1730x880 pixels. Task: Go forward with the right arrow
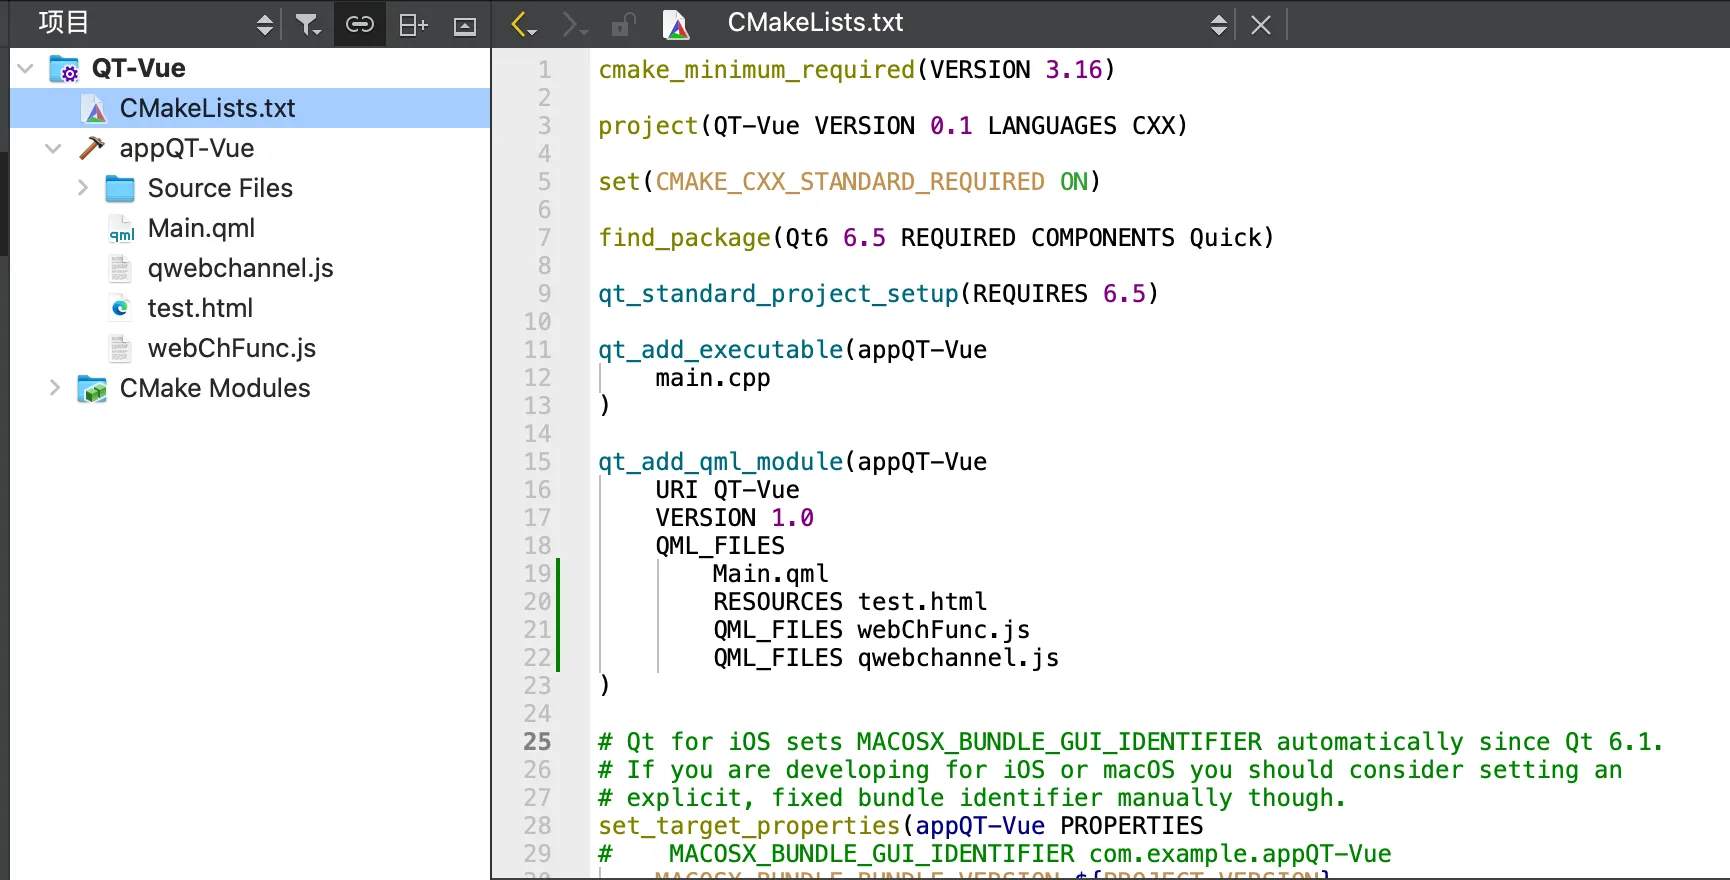574,24
